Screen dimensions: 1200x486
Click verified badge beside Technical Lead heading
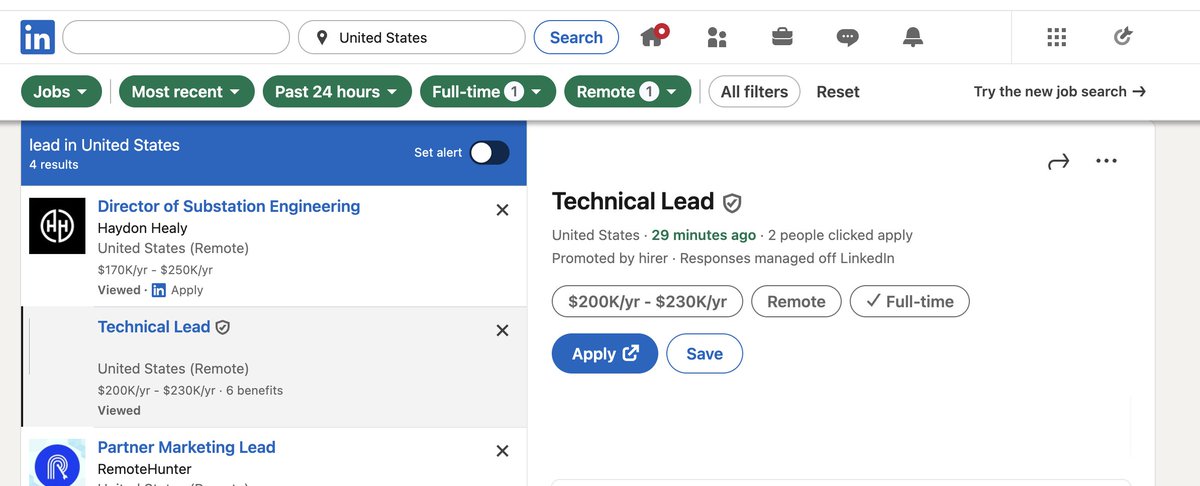point(732,203)
